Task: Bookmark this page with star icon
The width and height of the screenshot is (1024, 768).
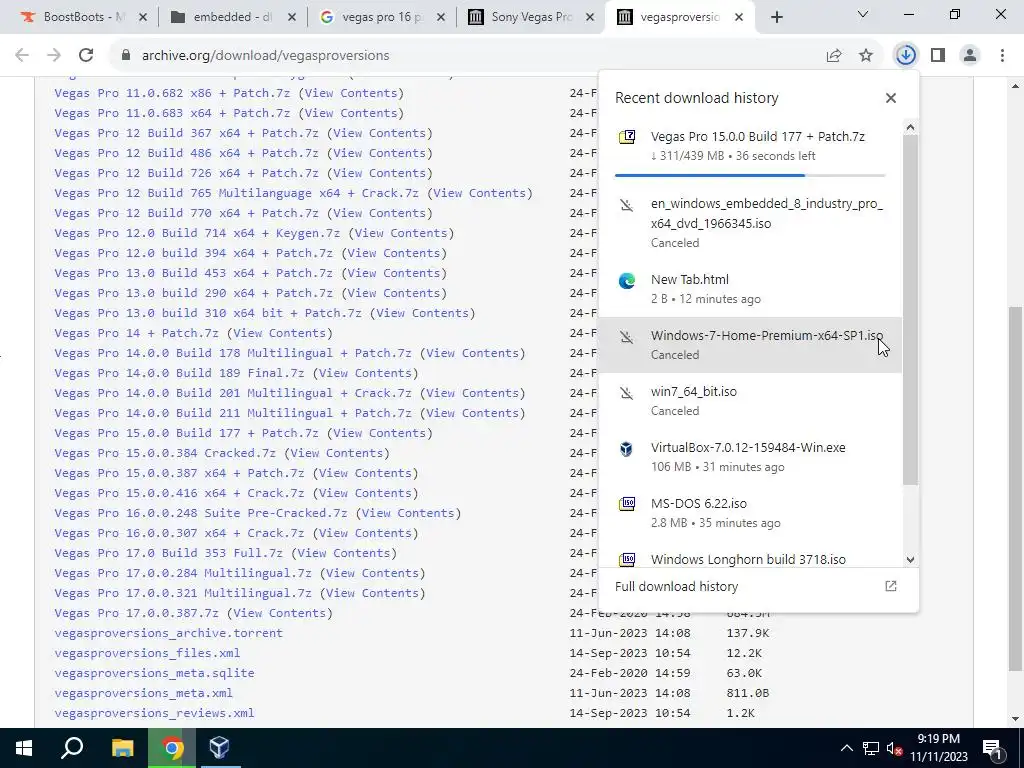Action: pyautogui.click(x=866, y=56)
